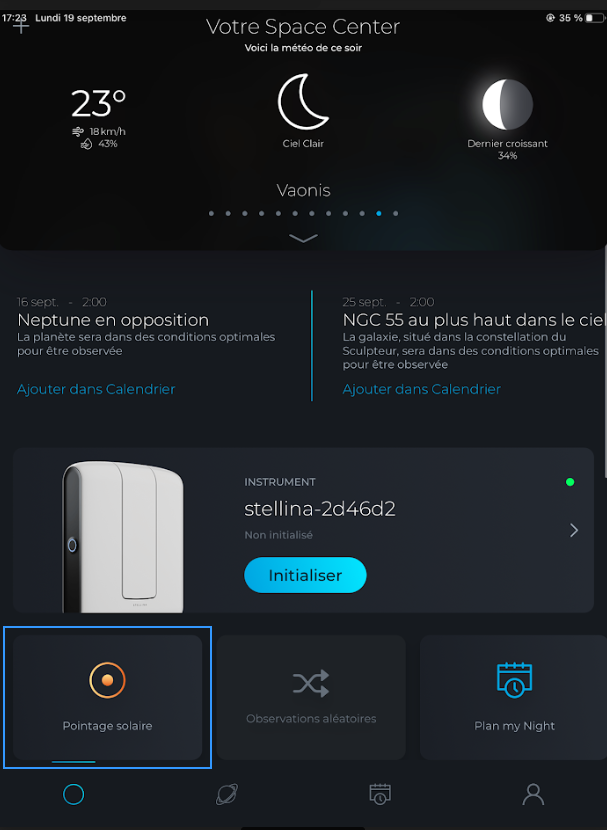Select the last location page dot
Screen dimensions: 607x830
click(x=396, y=213)
